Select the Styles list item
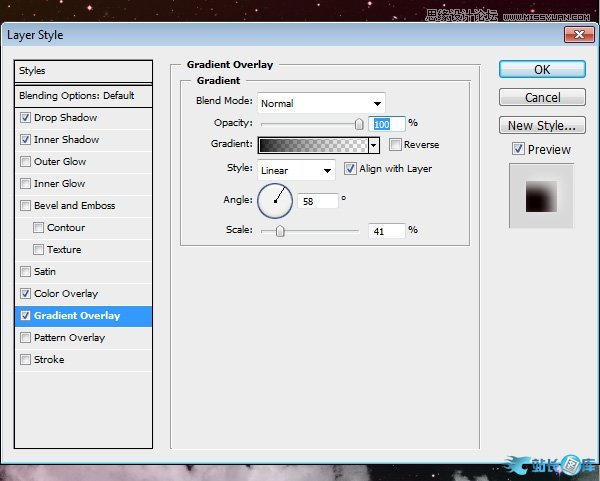Screen dimensions: 600x481 pos(83,71)
